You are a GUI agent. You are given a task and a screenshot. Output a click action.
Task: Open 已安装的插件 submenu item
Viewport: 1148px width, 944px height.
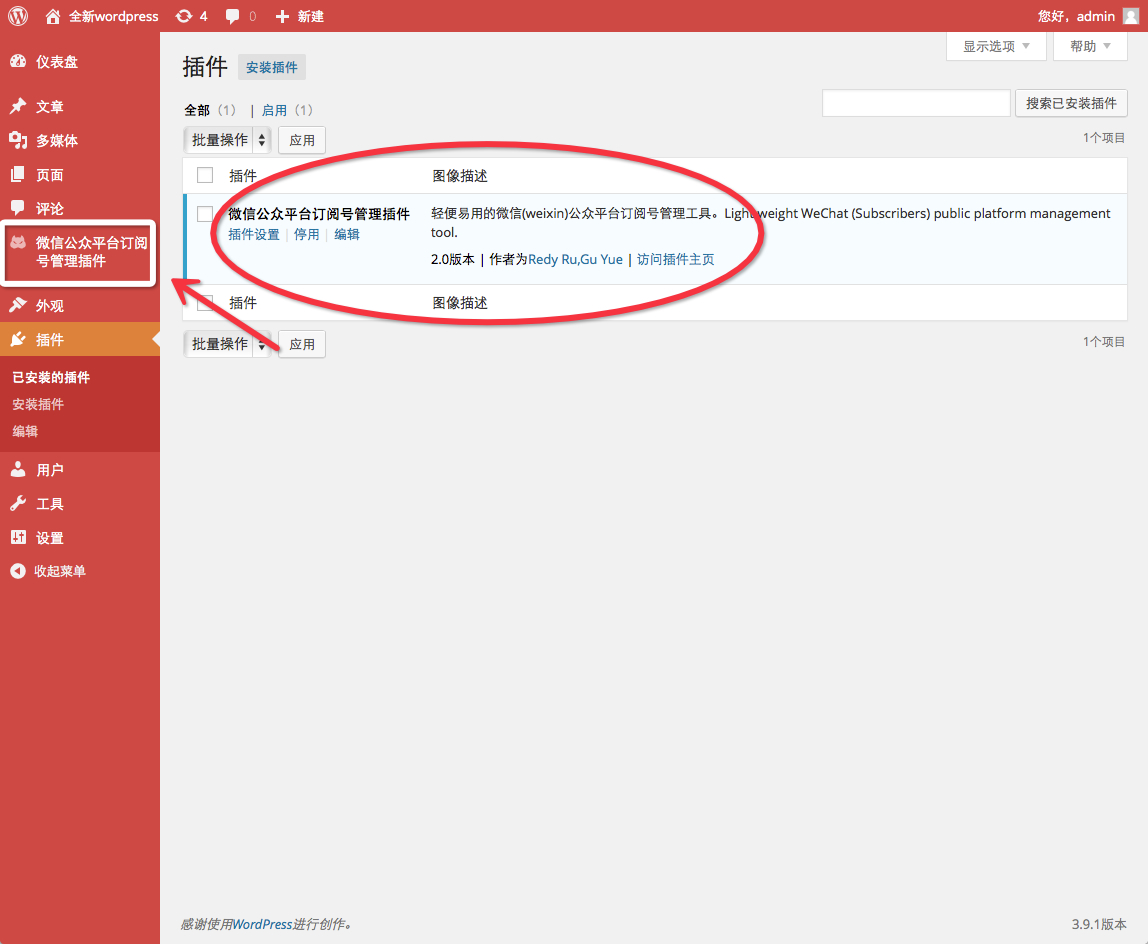click(51, 377)
